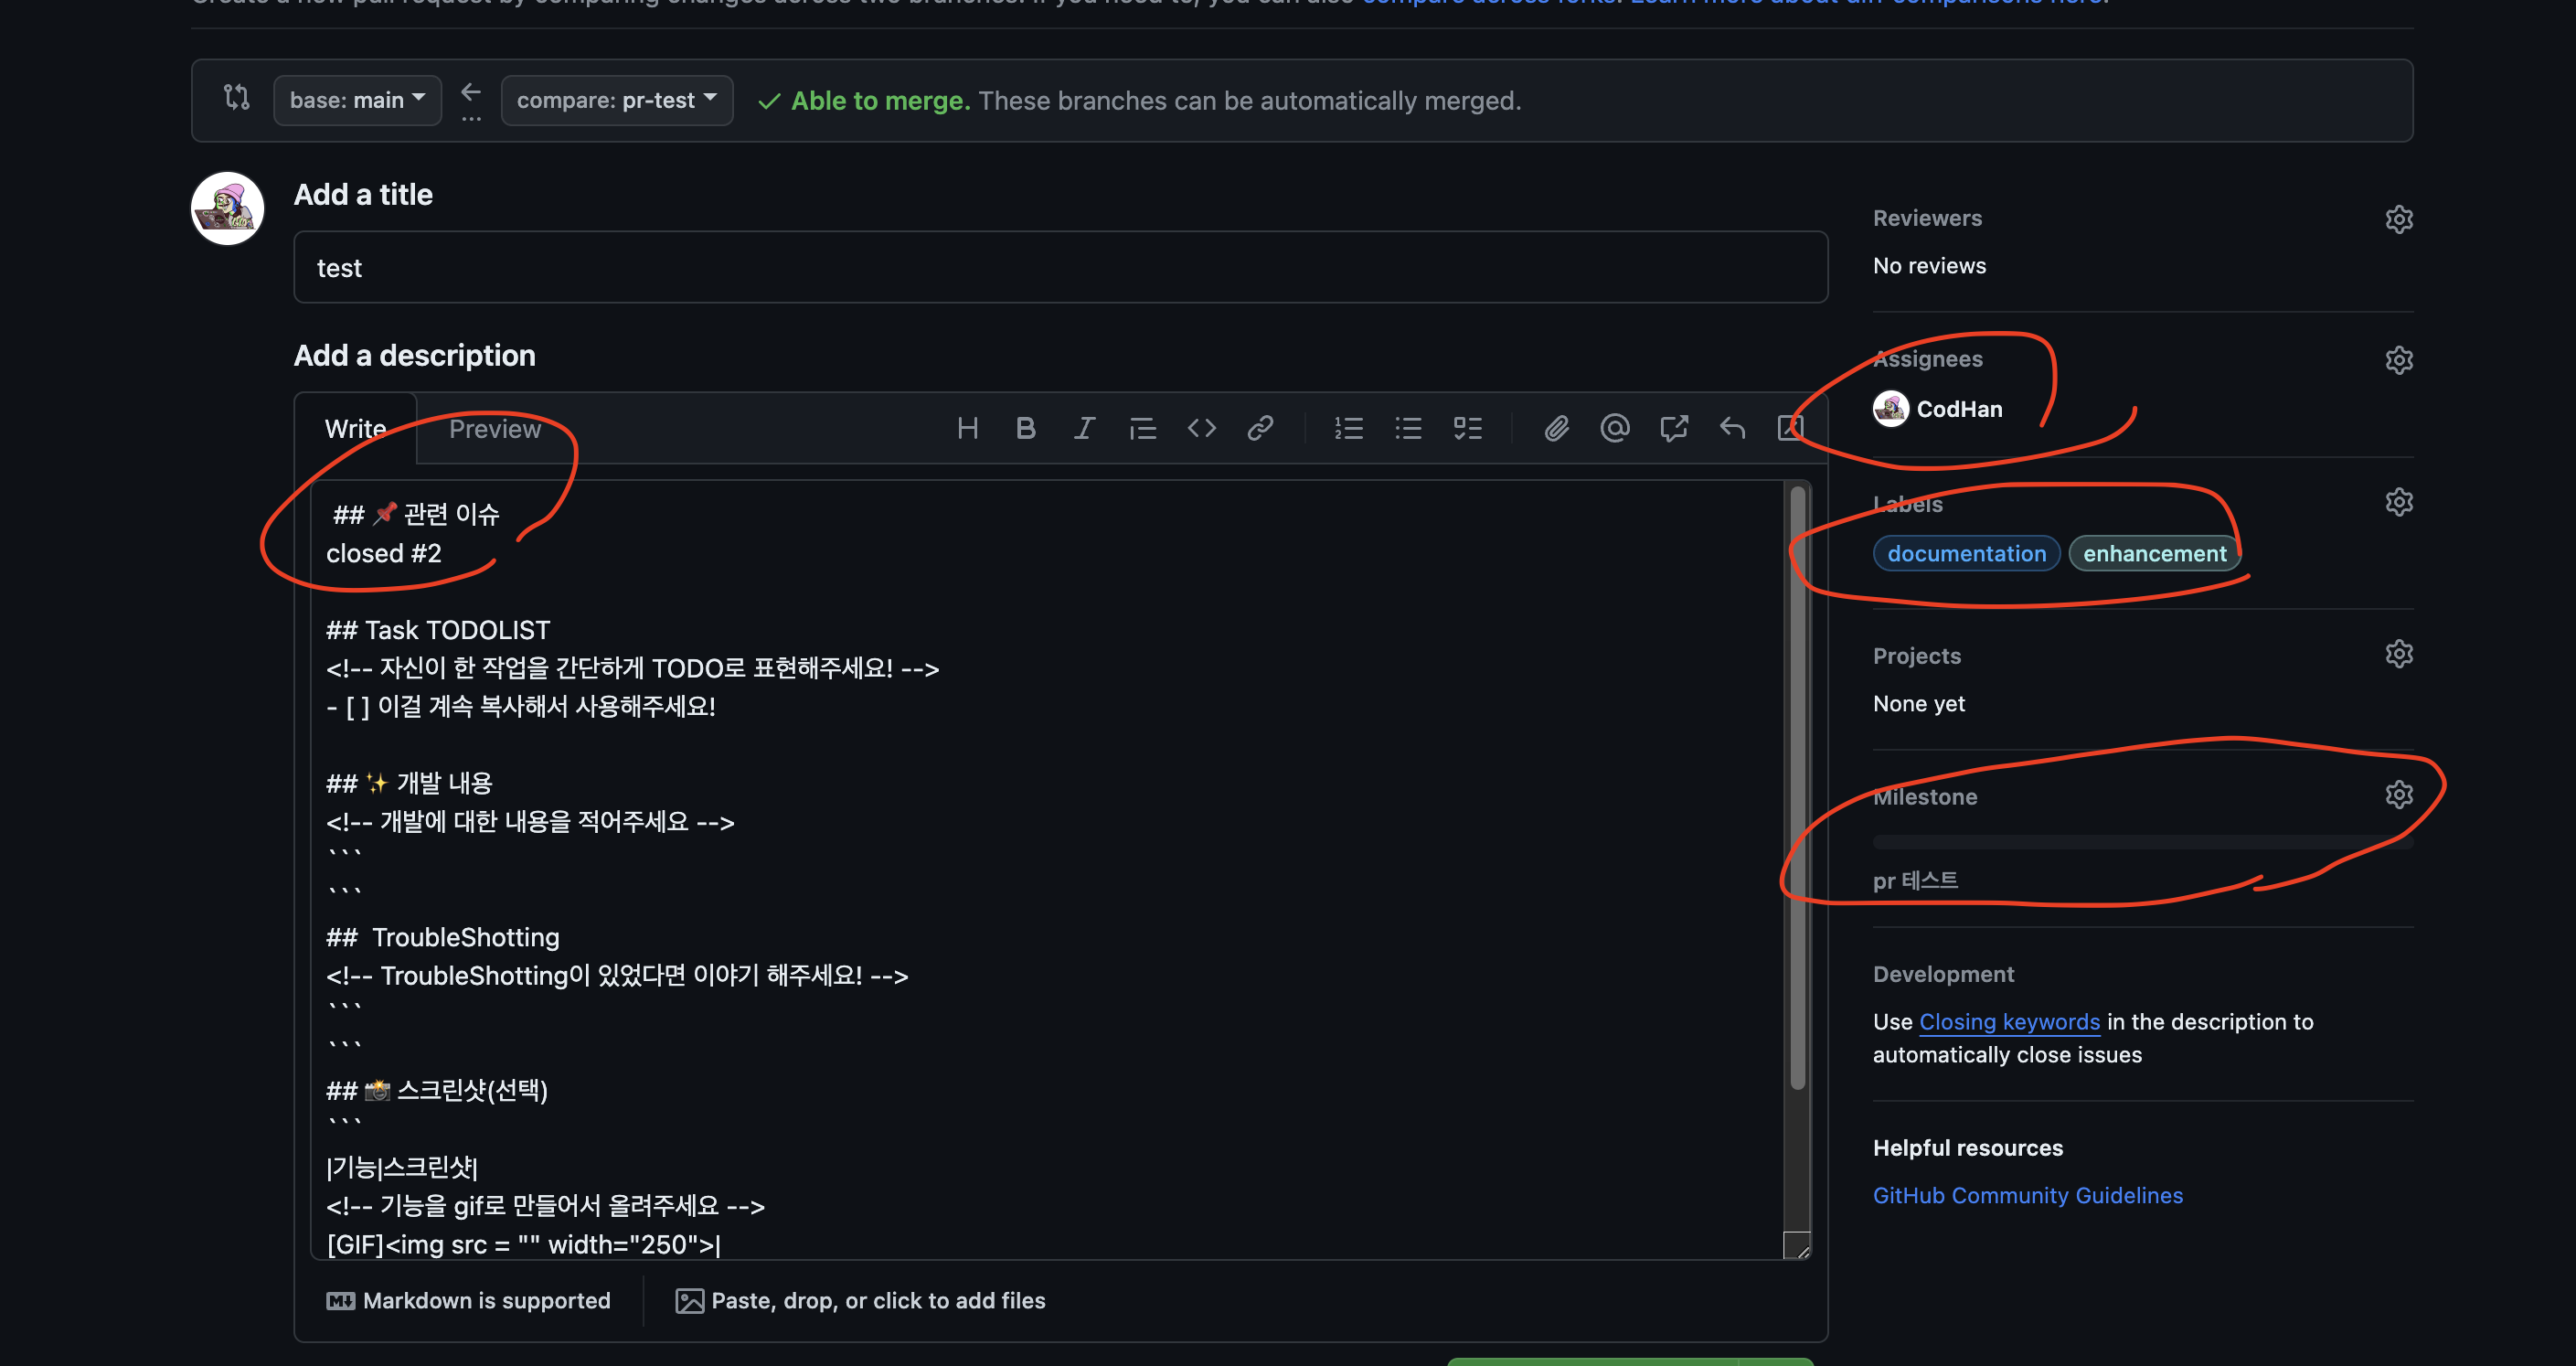Viewport: 2576px width, 1366px height.
Task: Open the Reviewers gear settings
Action: coord(2398,219)
